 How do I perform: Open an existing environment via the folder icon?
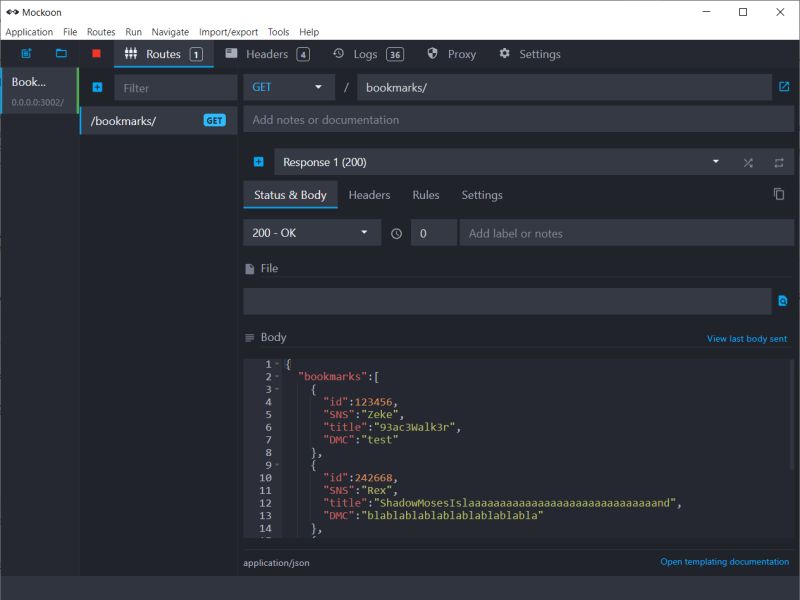(62, 53)
